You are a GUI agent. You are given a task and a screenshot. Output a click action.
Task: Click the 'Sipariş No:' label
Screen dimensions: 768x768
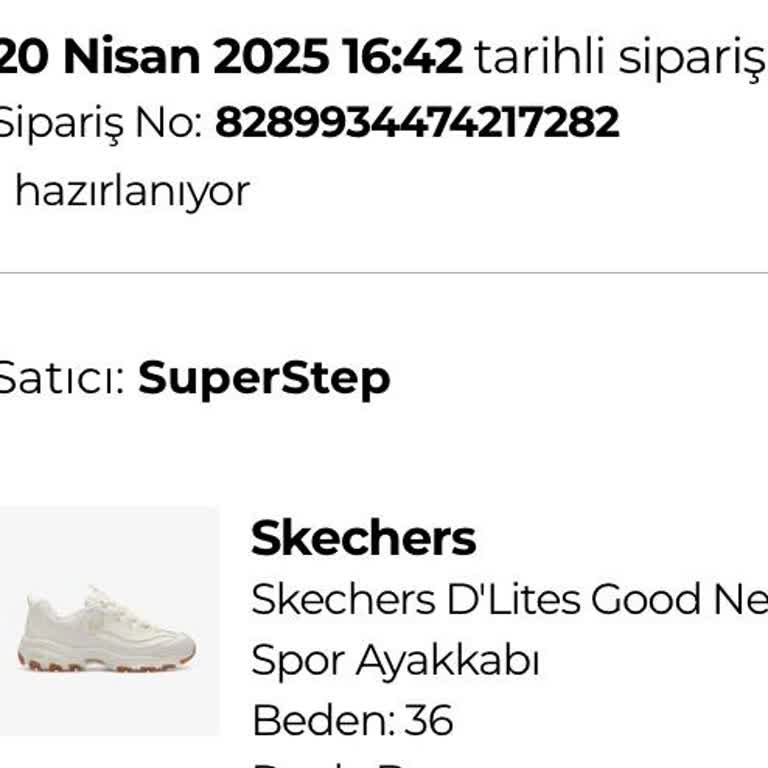click(100, 123)
